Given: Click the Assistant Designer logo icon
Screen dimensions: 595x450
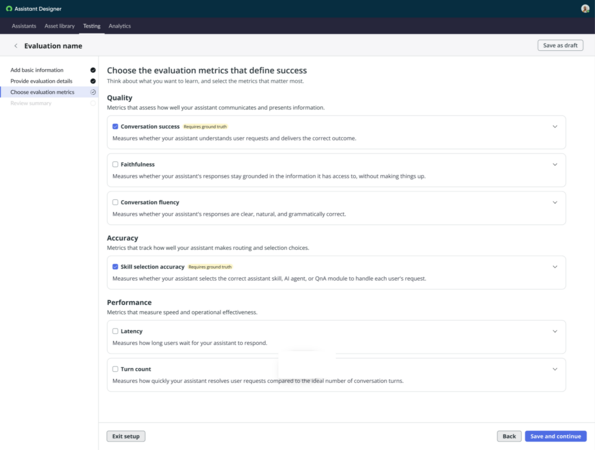Looking at the screenshot, I should [x=9, y=8].
